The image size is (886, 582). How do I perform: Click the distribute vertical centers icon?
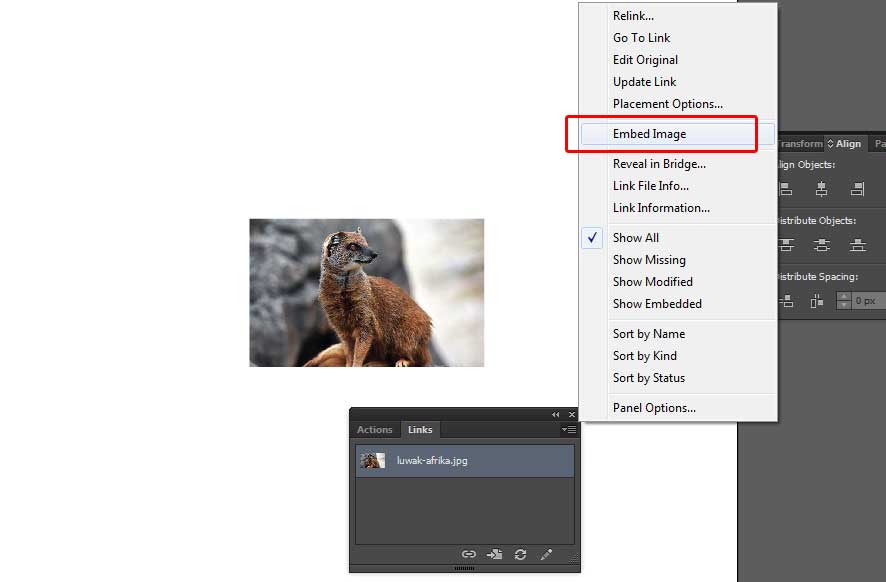821,244
